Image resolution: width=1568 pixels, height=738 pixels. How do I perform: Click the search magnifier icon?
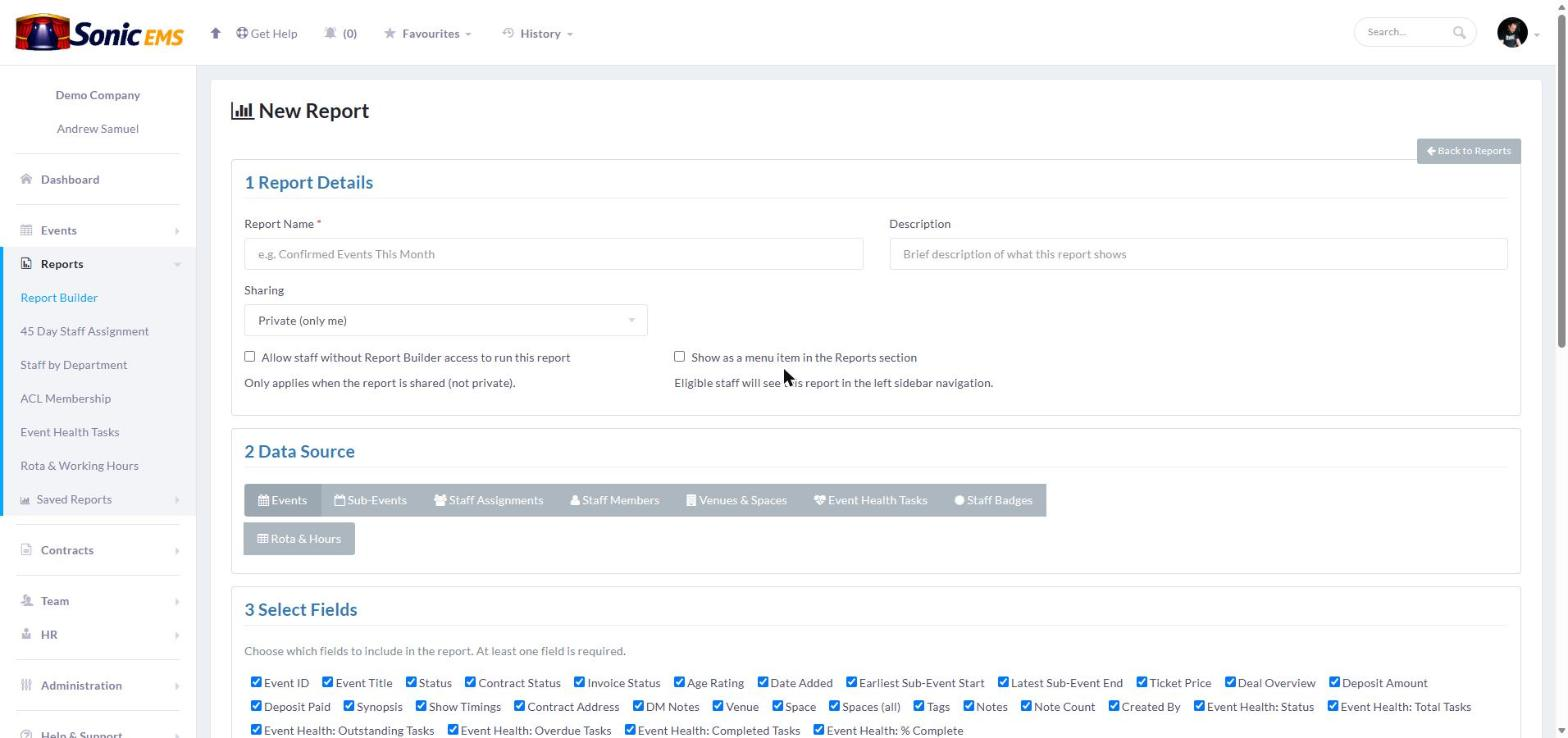click(x=1459, y=32)
